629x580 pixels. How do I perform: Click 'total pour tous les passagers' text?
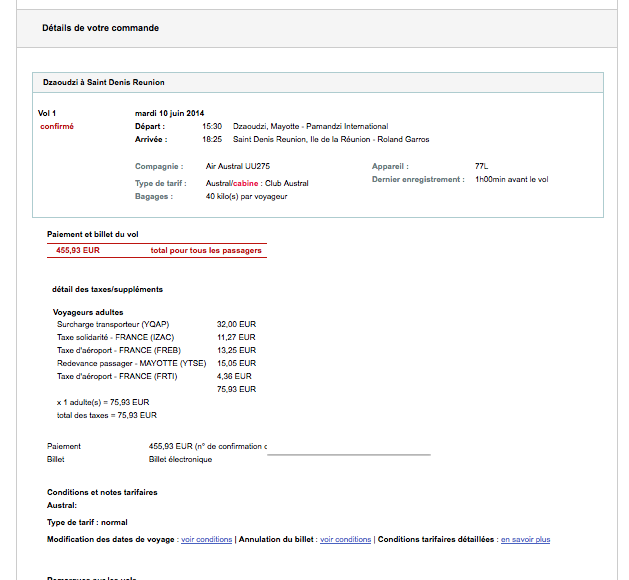click(x=206, y=251)
